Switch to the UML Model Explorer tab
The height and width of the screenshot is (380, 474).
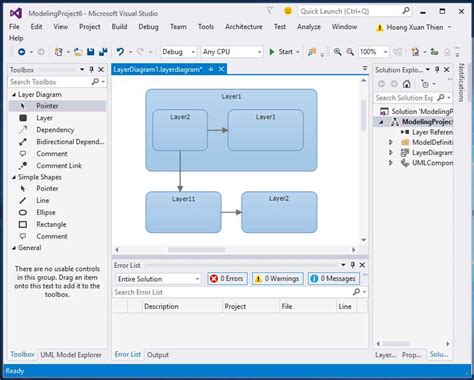click(x=71, y=355)
